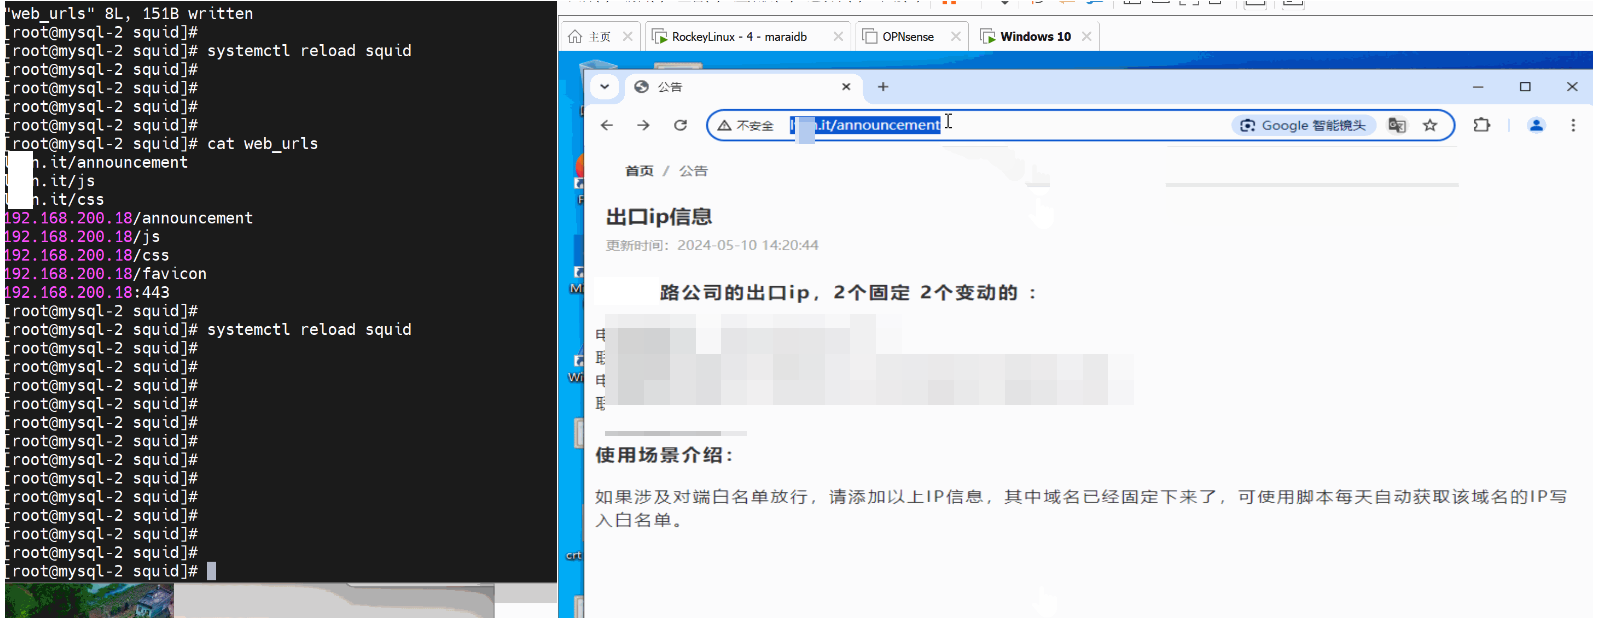1600x619 pixels.
Task: Bookmark this page with star icon
Action: (x=1430, y=125)
